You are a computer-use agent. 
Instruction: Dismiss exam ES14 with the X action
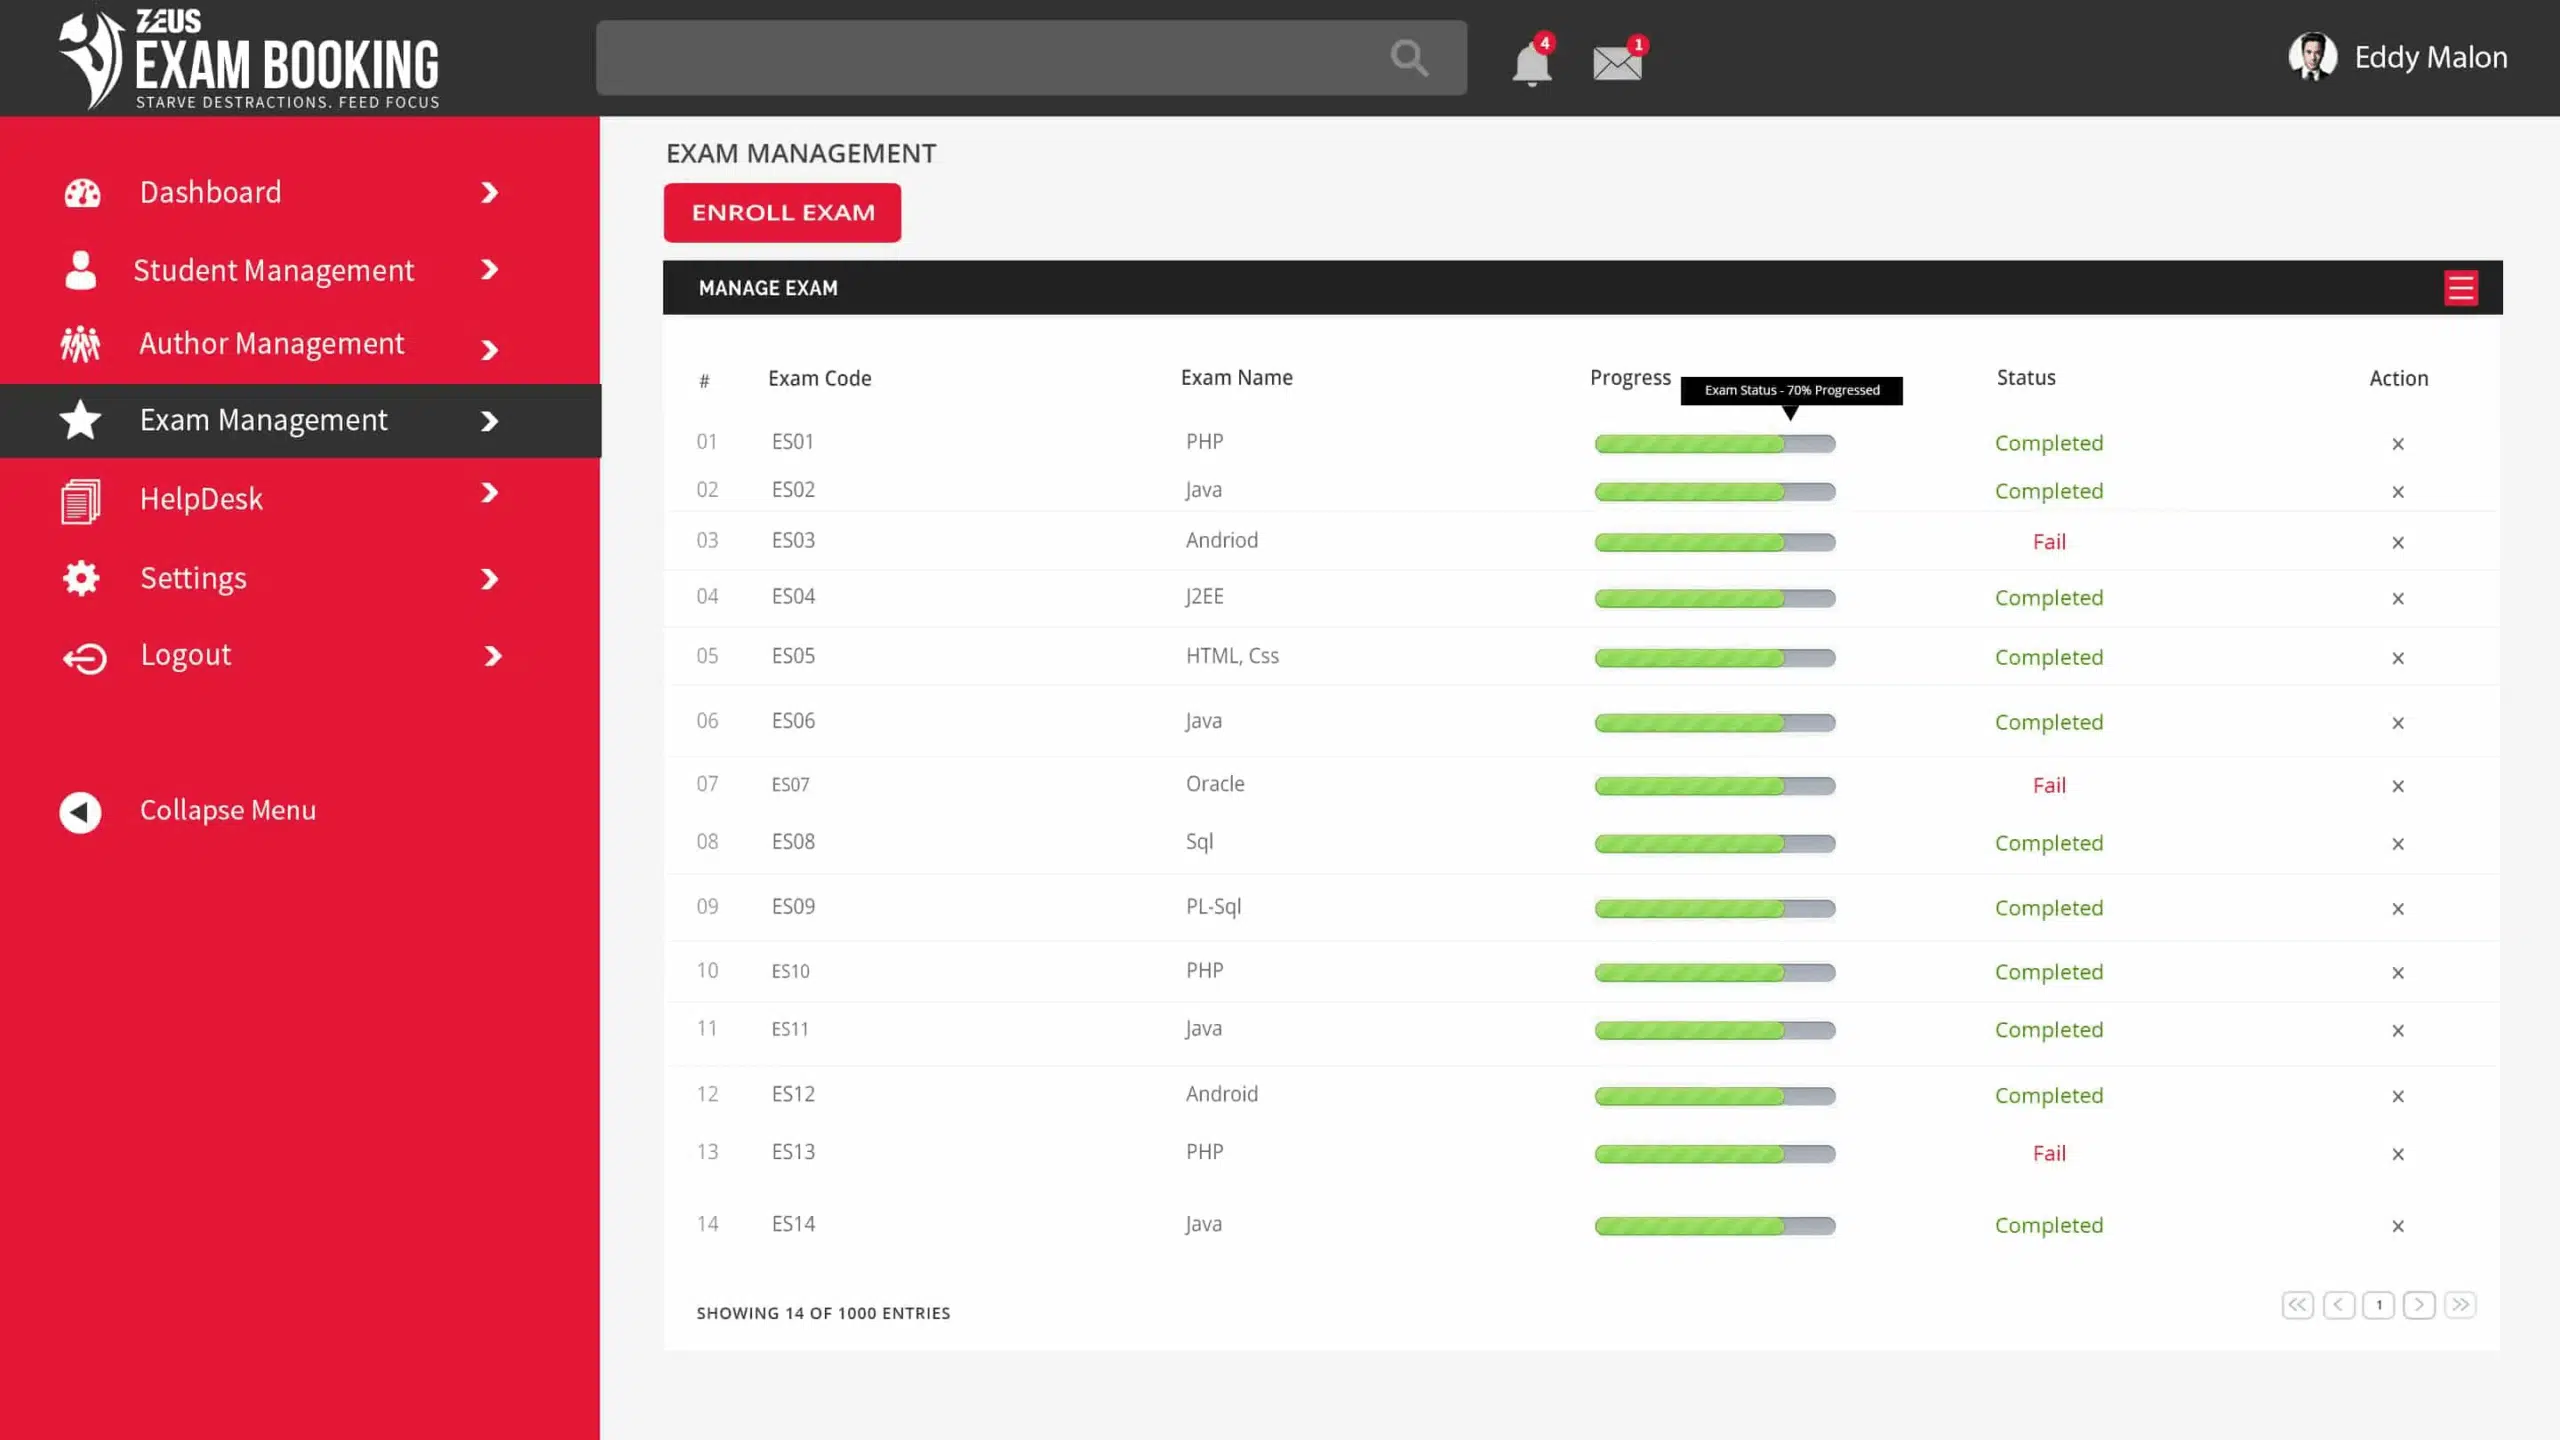pos(2399,1226)
